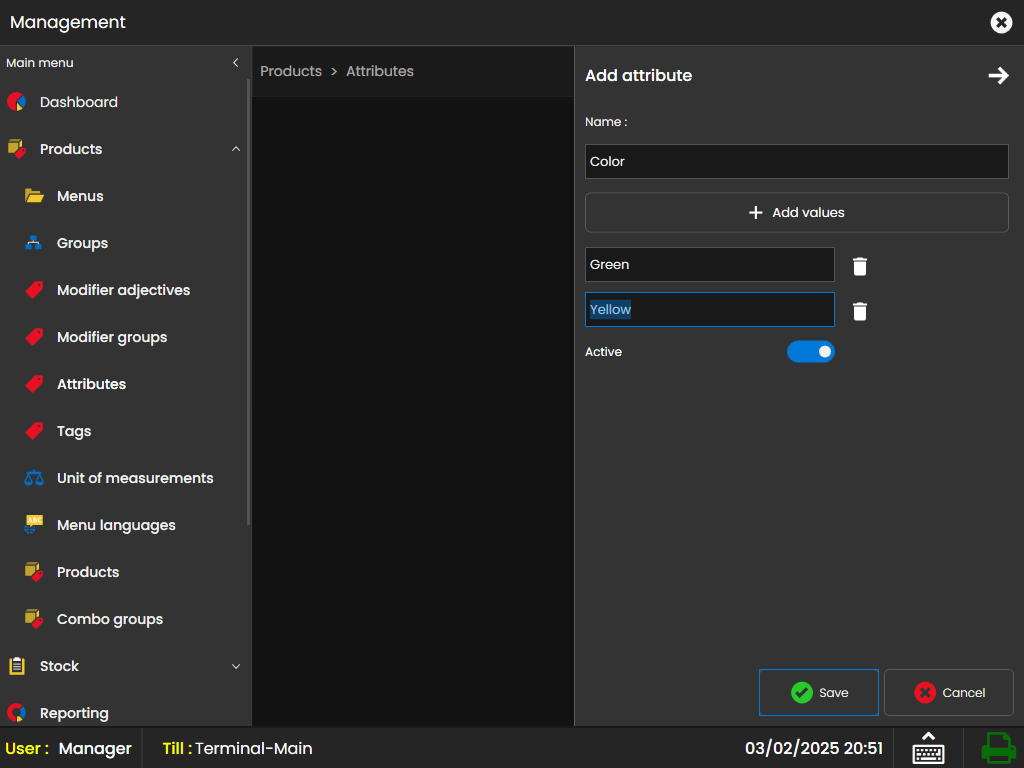Click the right arrow in Add attribute header

(x=998, y=76)
